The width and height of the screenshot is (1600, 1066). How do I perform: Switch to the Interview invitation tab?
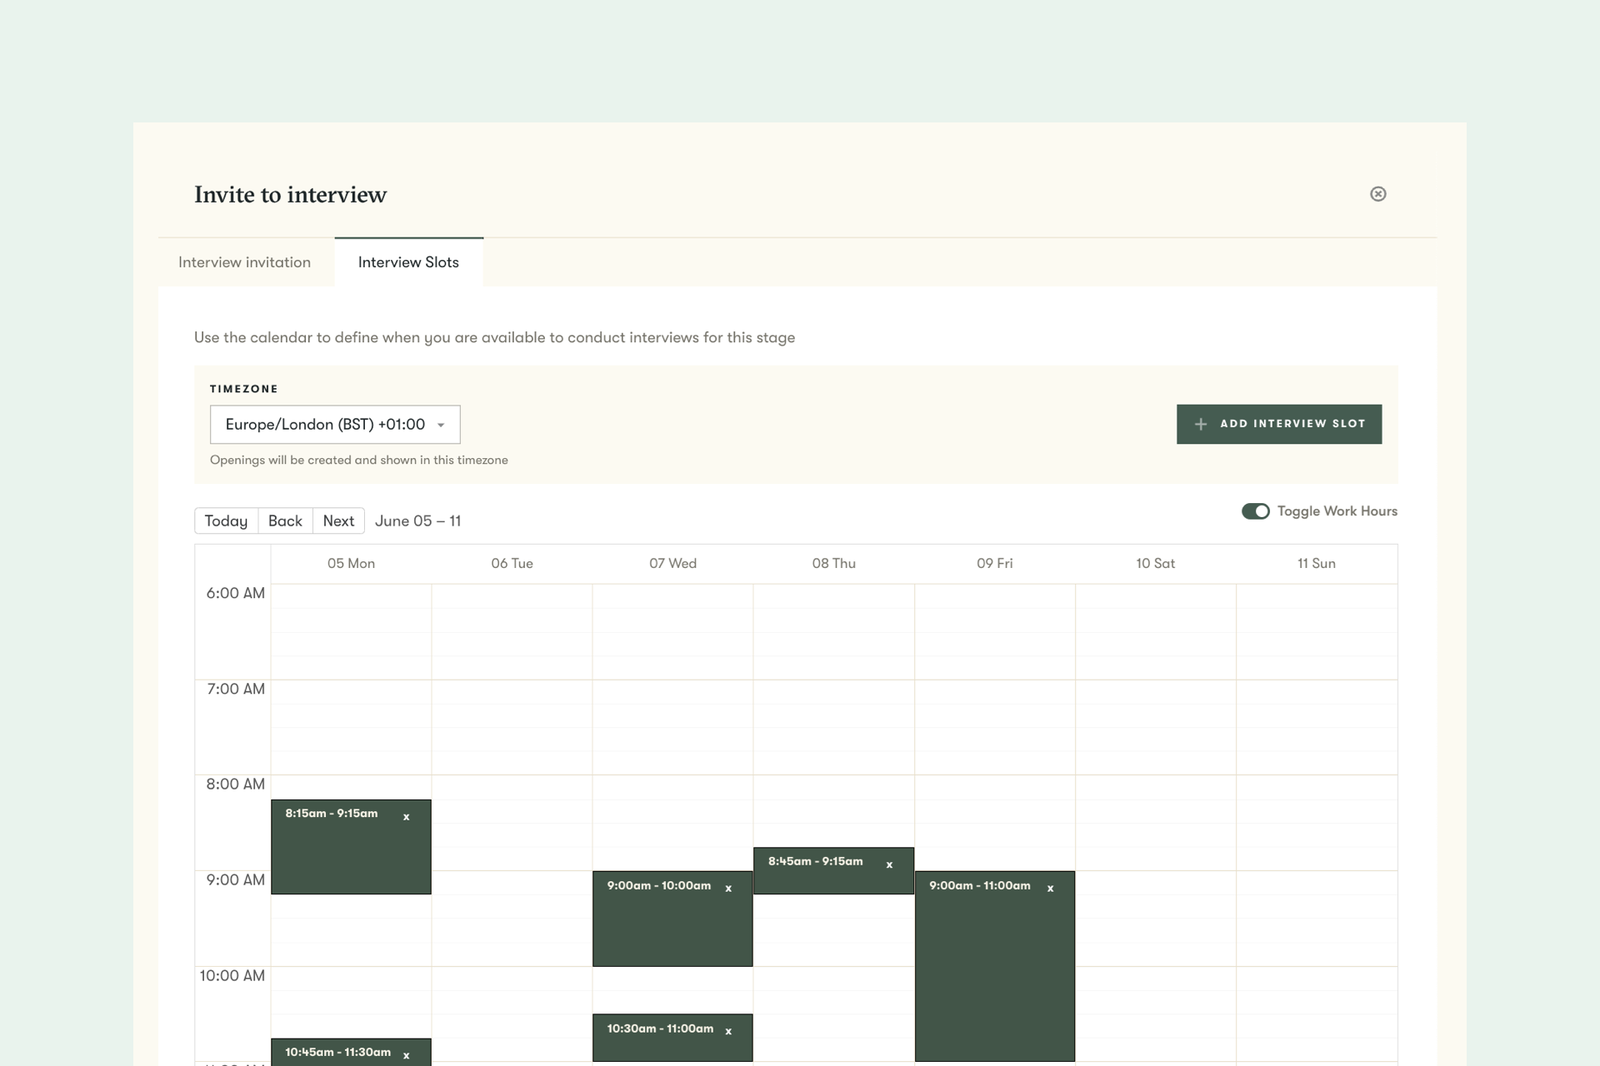coord(243,262)
